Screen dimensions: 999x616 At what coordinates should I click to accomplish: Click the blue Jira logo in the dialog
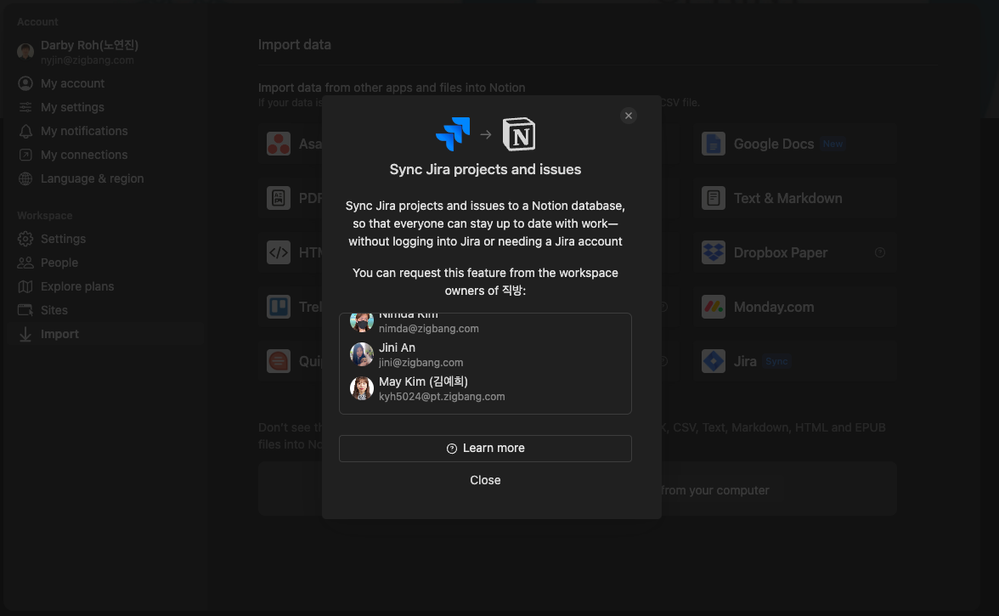coord(453,134)
